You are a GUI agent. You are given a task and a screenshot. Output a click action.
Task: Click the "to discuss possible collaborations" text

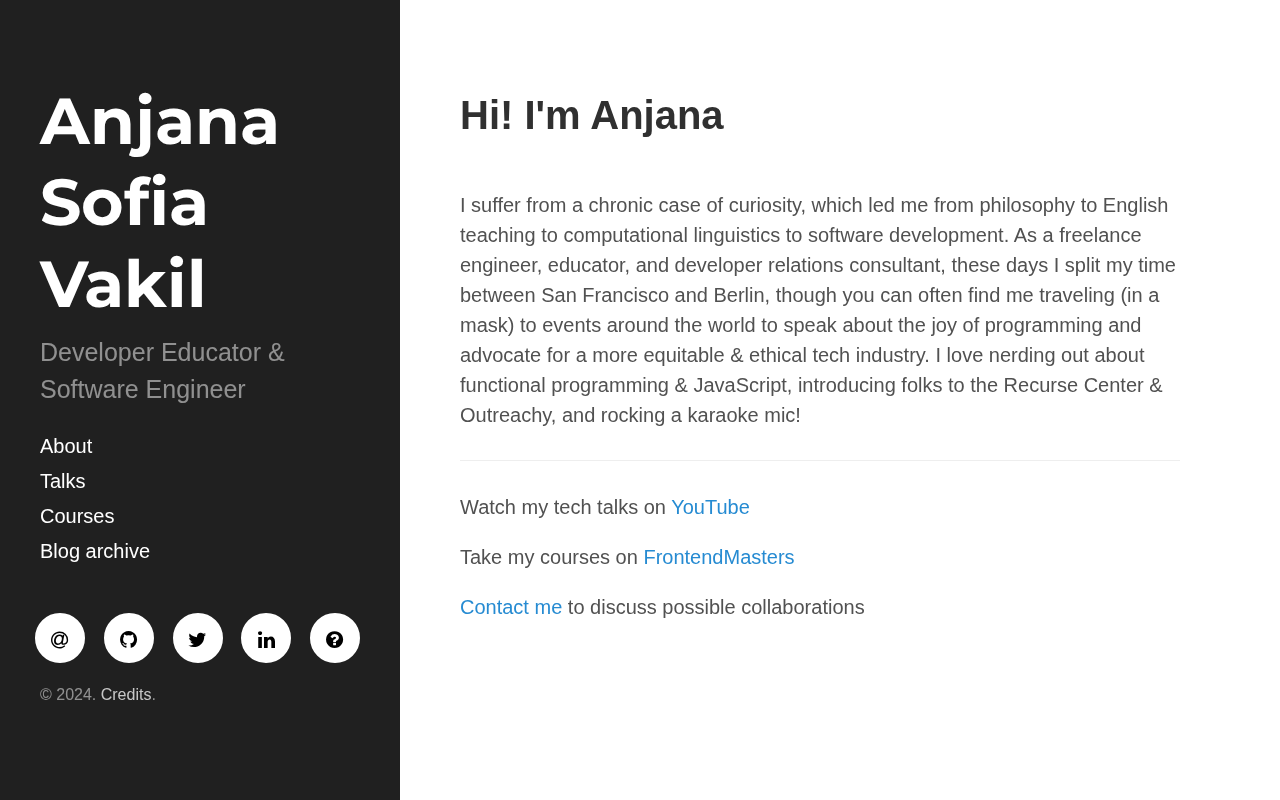716,607
